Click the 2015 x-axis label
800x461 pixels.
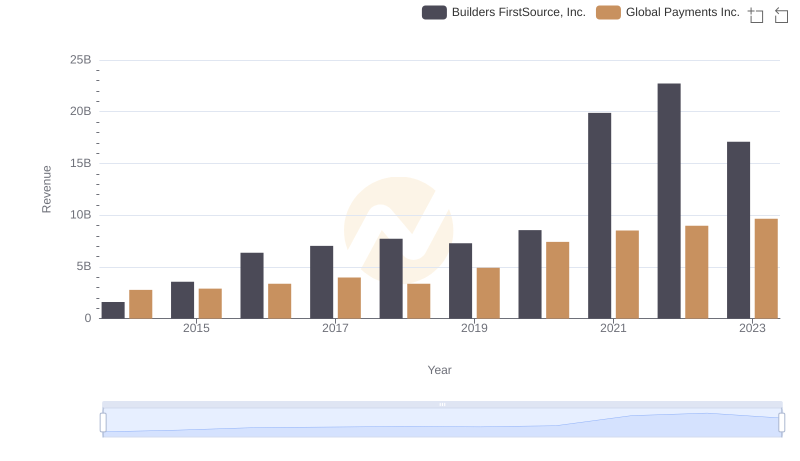(x=196, y=328)
